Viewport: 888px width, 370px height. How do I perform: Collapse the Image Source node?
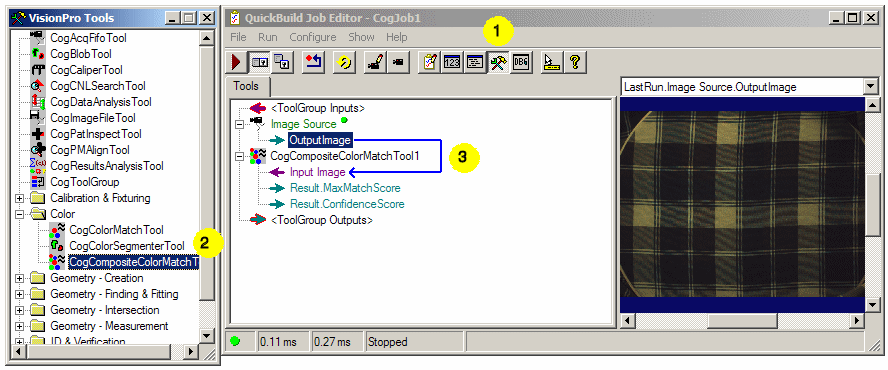pos(240,124)
